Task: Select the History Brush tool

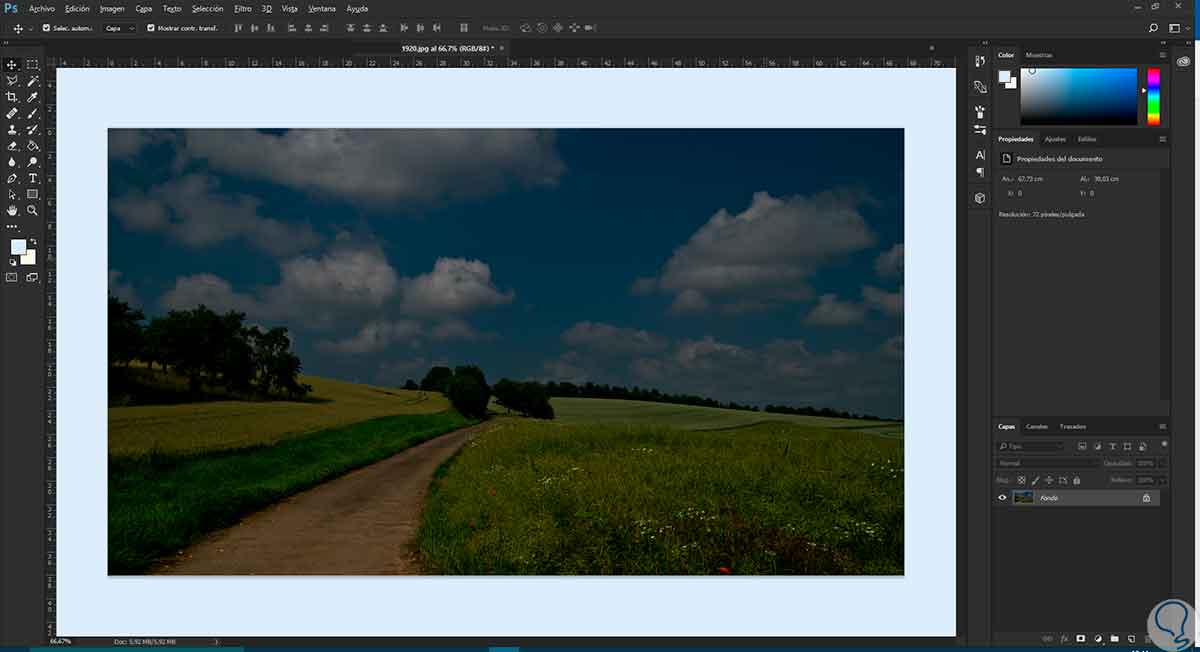Action: click(33, 129)
